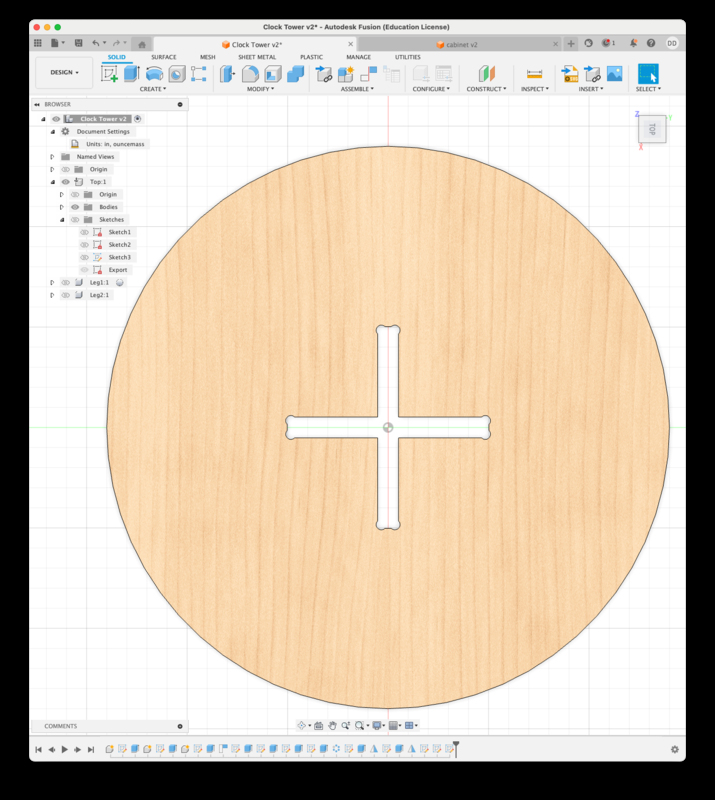This screenshot has width=715, height=800.
Task: Show the Sketches folder via eye icon
Action: click(x=75, y=219)
